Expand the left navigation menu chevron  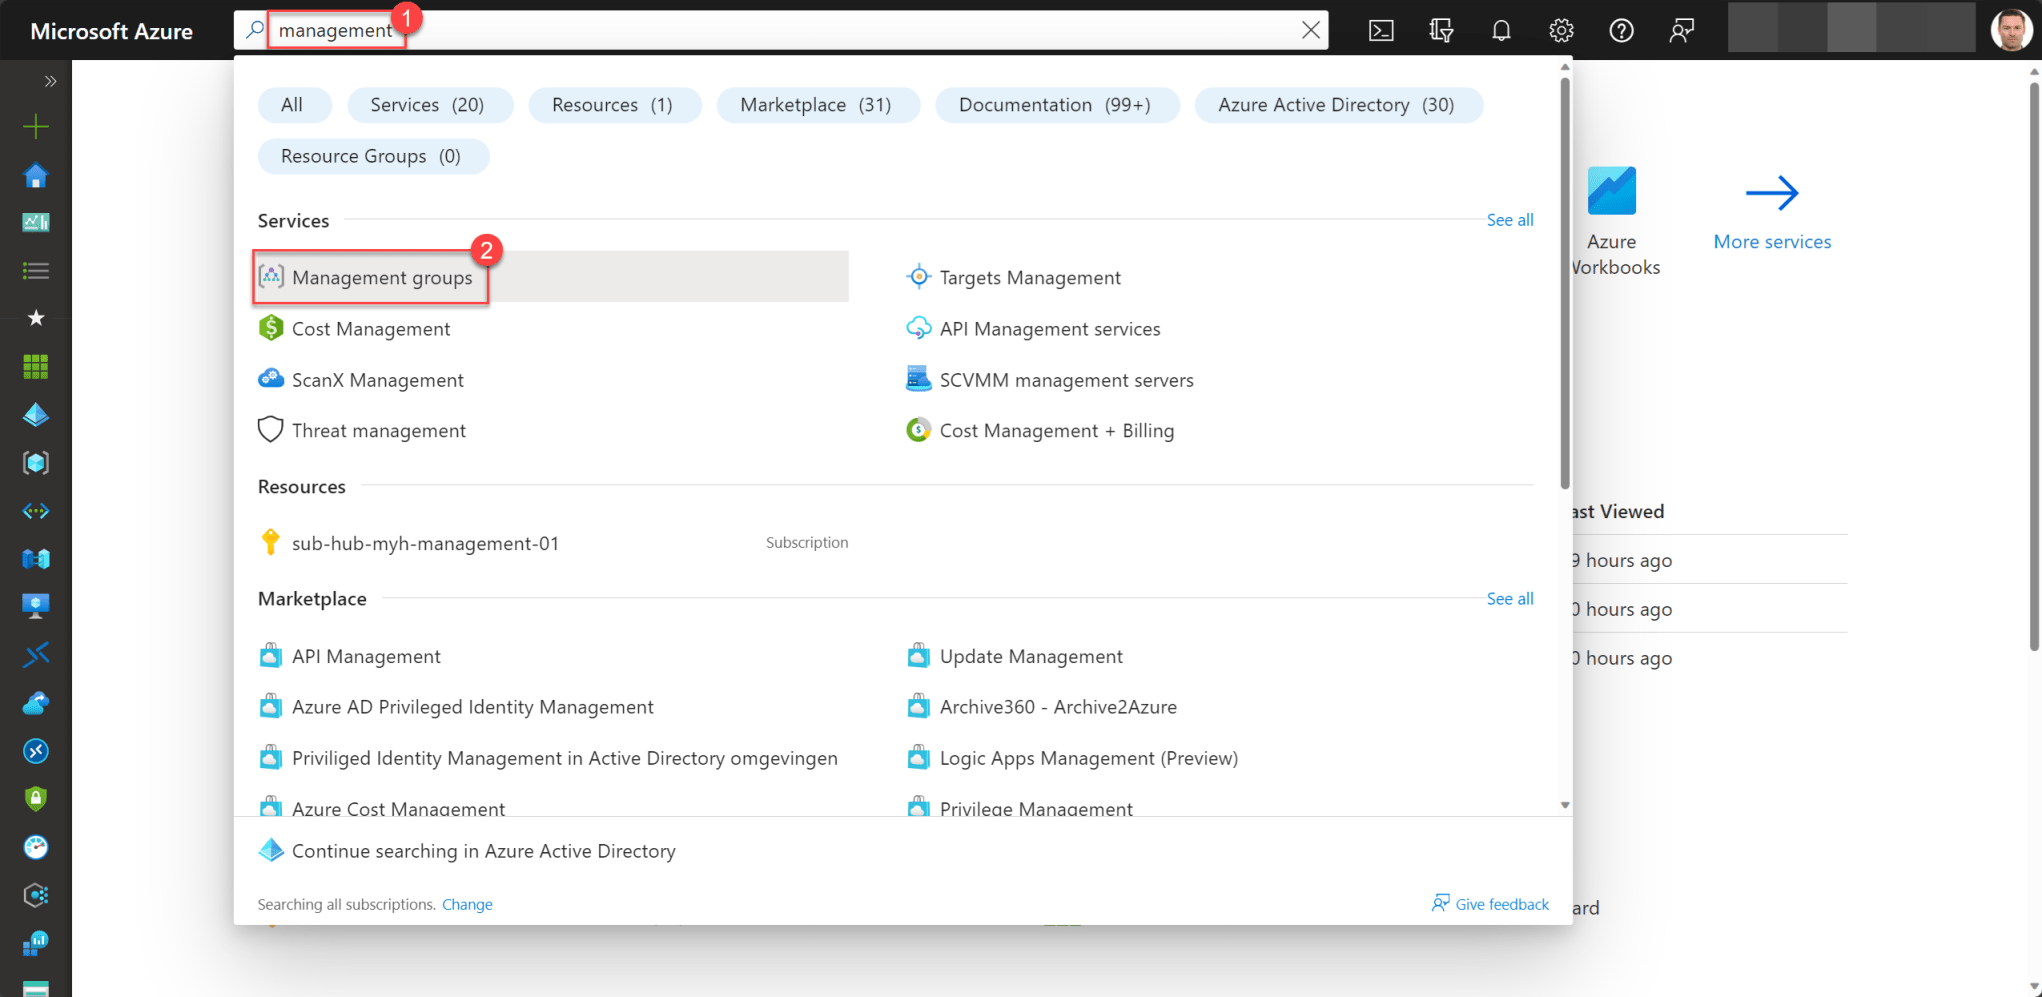[51, 81]
